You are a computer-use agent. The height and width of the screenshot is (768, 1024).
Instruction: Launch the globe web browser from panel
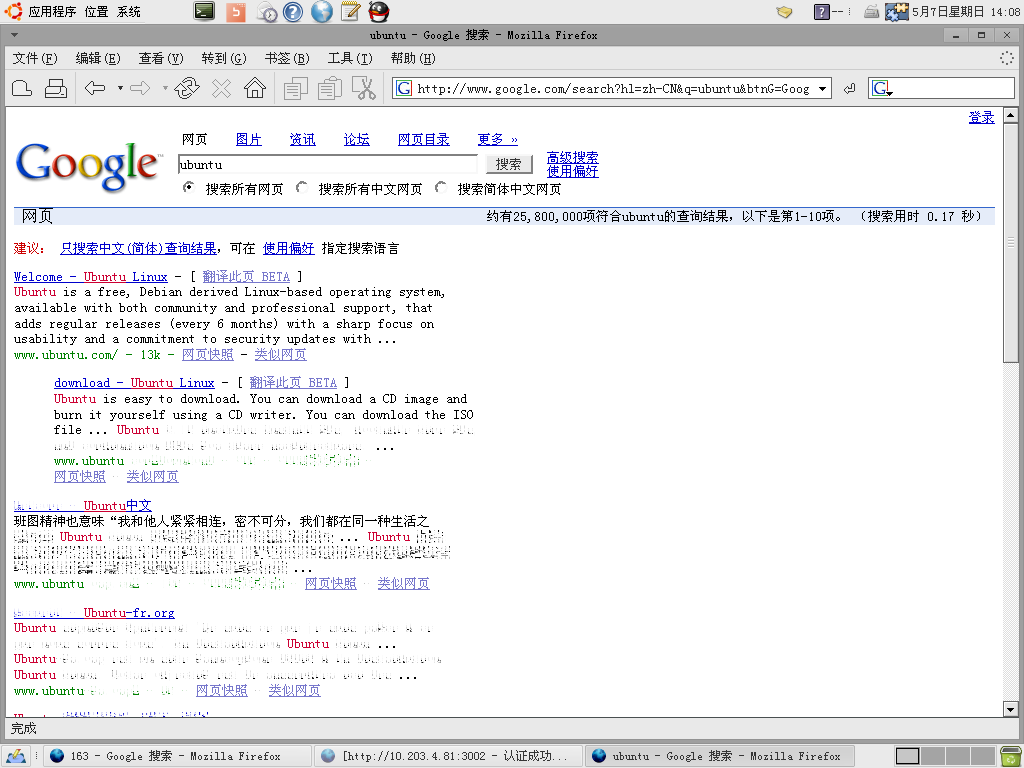click(321, 12)
